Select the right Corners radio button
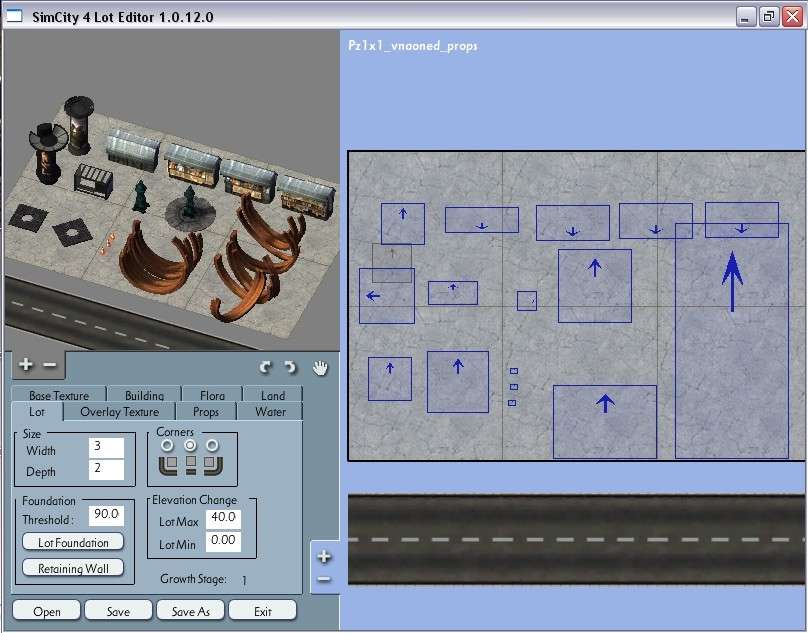The height and width of the screenshot is (633, 808). [212, 445]
